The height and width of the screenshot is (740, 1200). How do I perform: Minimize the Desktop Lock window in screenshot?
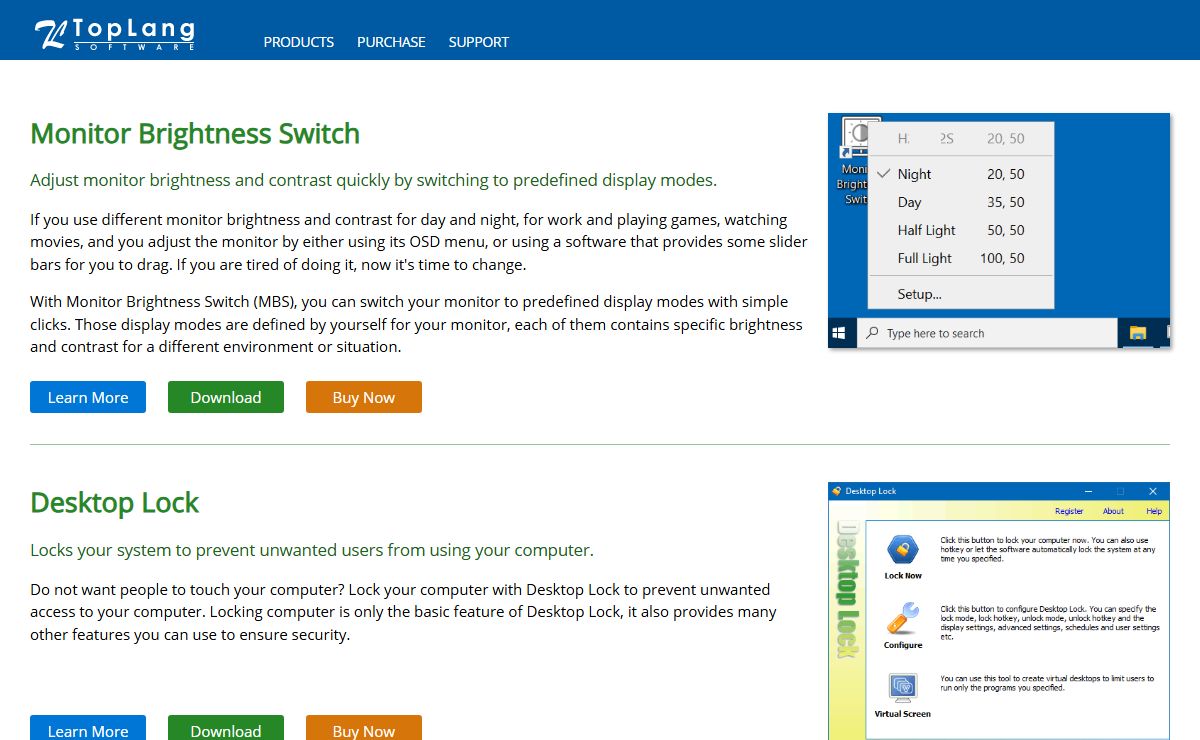[1088, 491]
